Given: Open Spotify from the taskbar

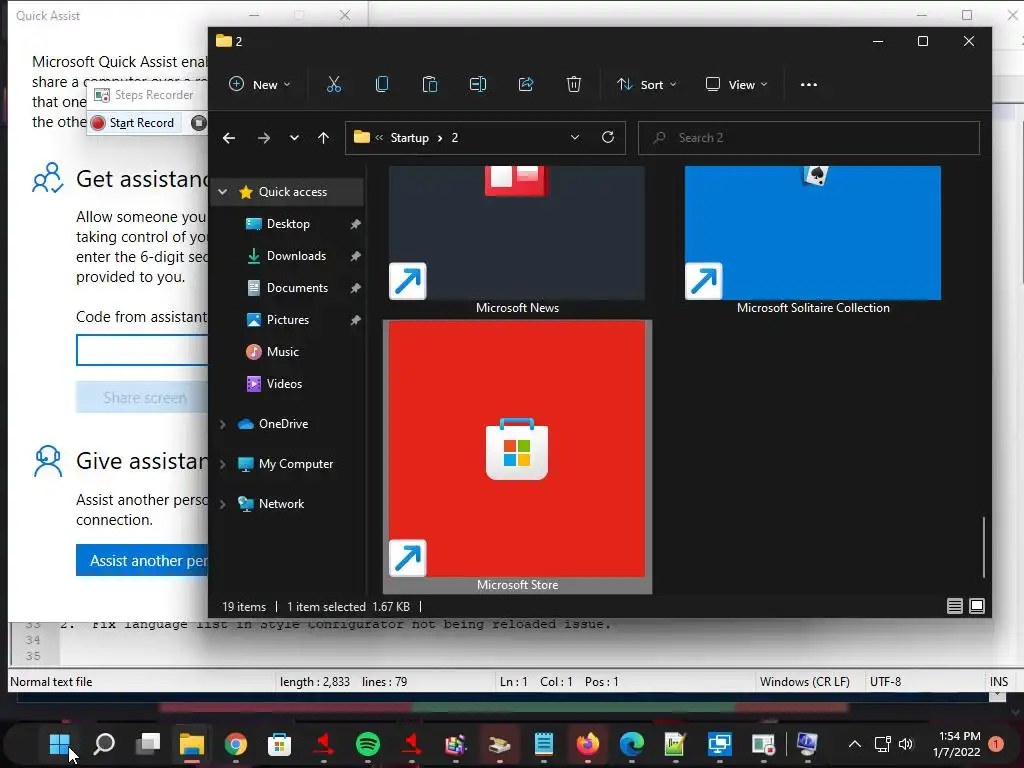Looking at the screenshot, I should click(x=368, y=744).
